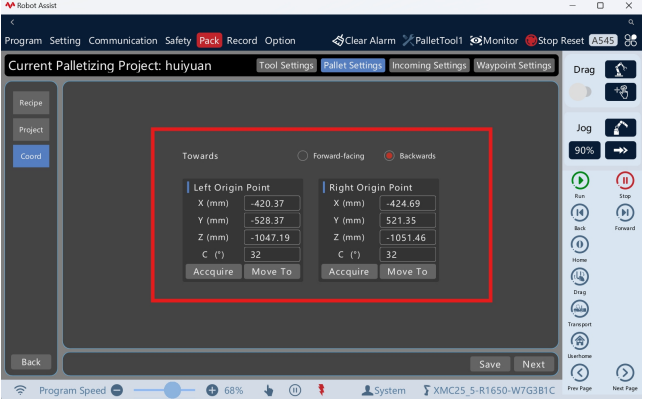The image size is (646, 400).
Task: Click the Drag shortcut icon in side panel
Action: [x=580, y=277]
